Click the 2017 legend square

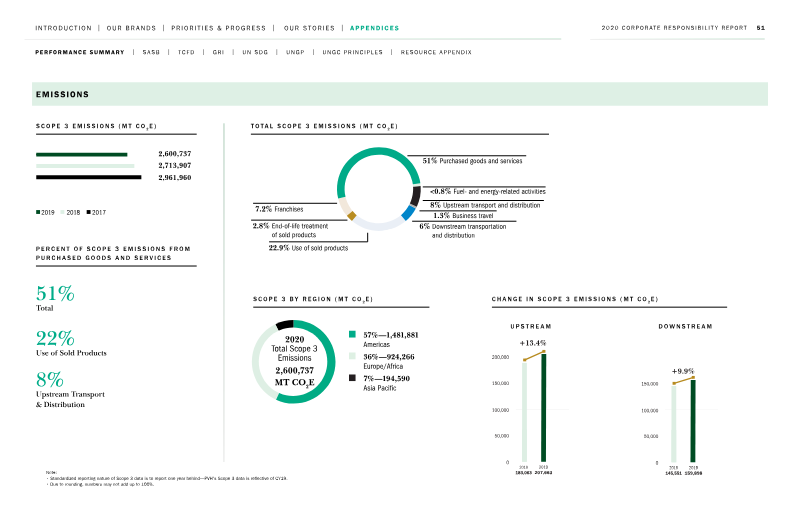[x=89, y=212]
